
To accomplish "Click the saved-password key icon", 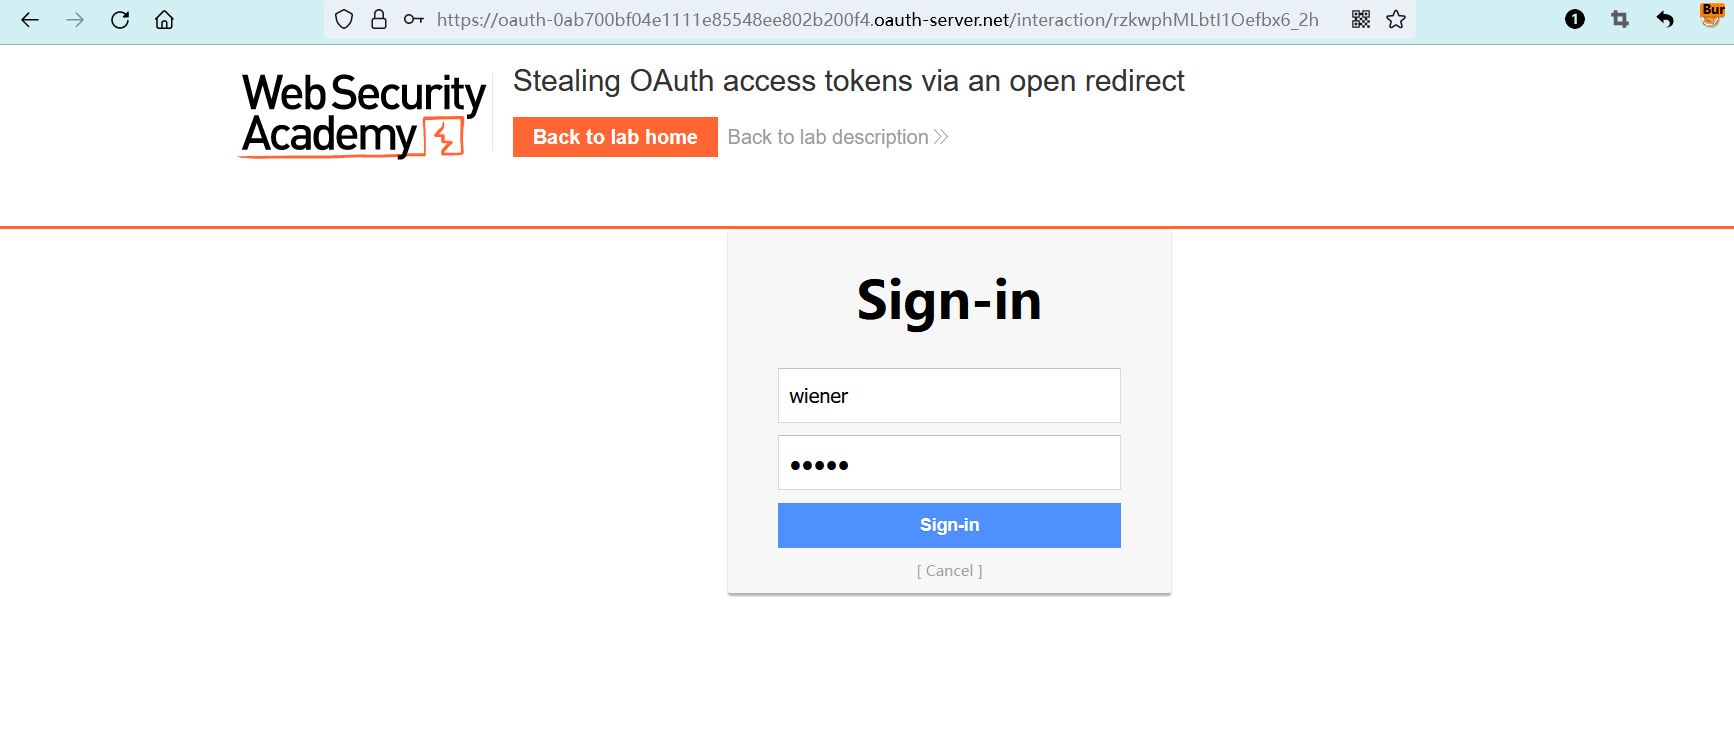I will tap(413, 19).
